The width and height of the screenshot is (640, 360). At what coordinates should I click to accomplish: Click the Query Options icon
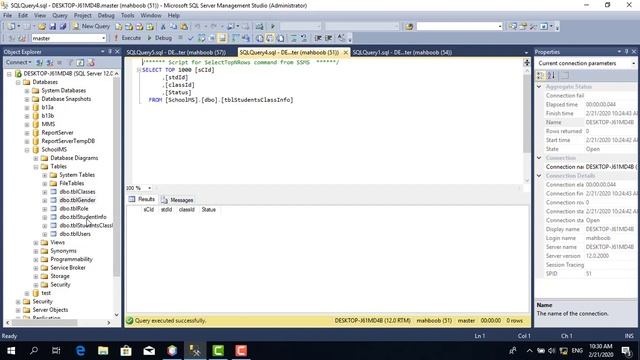tap(212, 38)
